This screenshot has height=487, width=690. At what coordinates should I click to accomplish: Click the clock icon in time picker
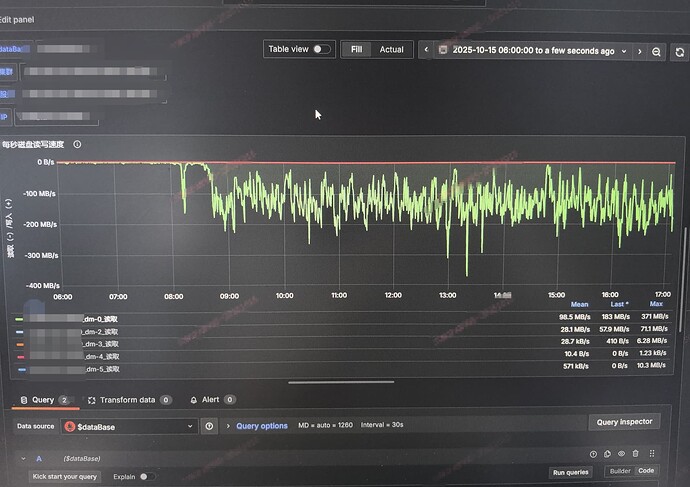tap(443, 50)
